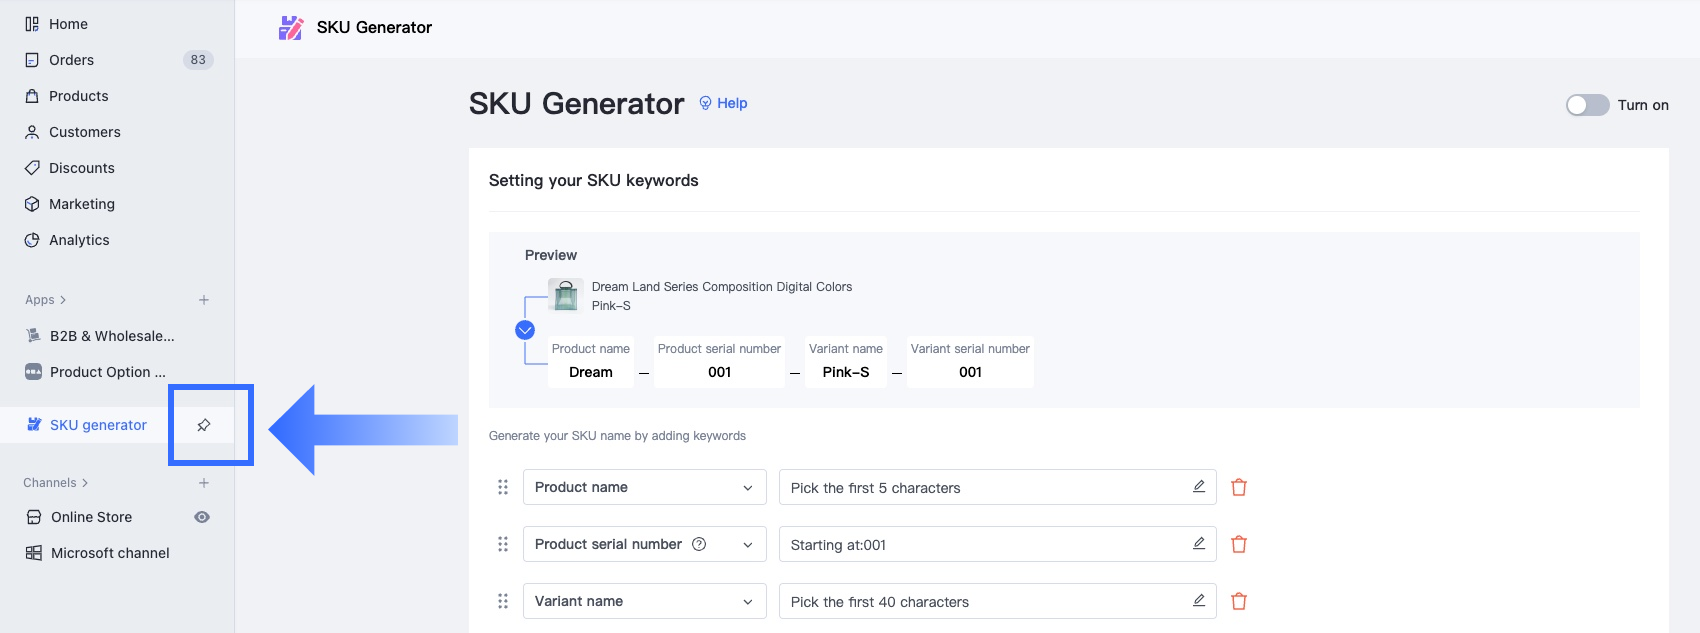This screenshot has height=633, width=1700.
Task: Delete the Product serial number row
Action: click(1239, 545)
